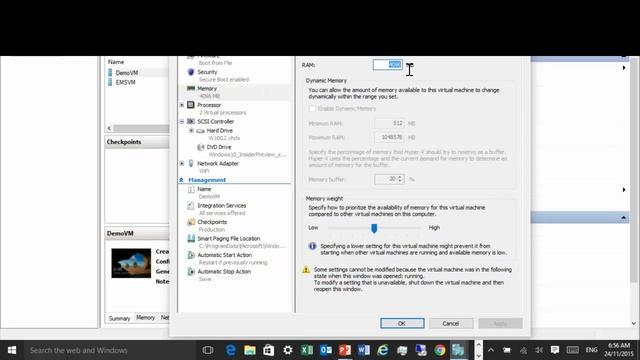Open the Windows Store taskbar icon
Viewport: 640px width, 360px height.
269,350
